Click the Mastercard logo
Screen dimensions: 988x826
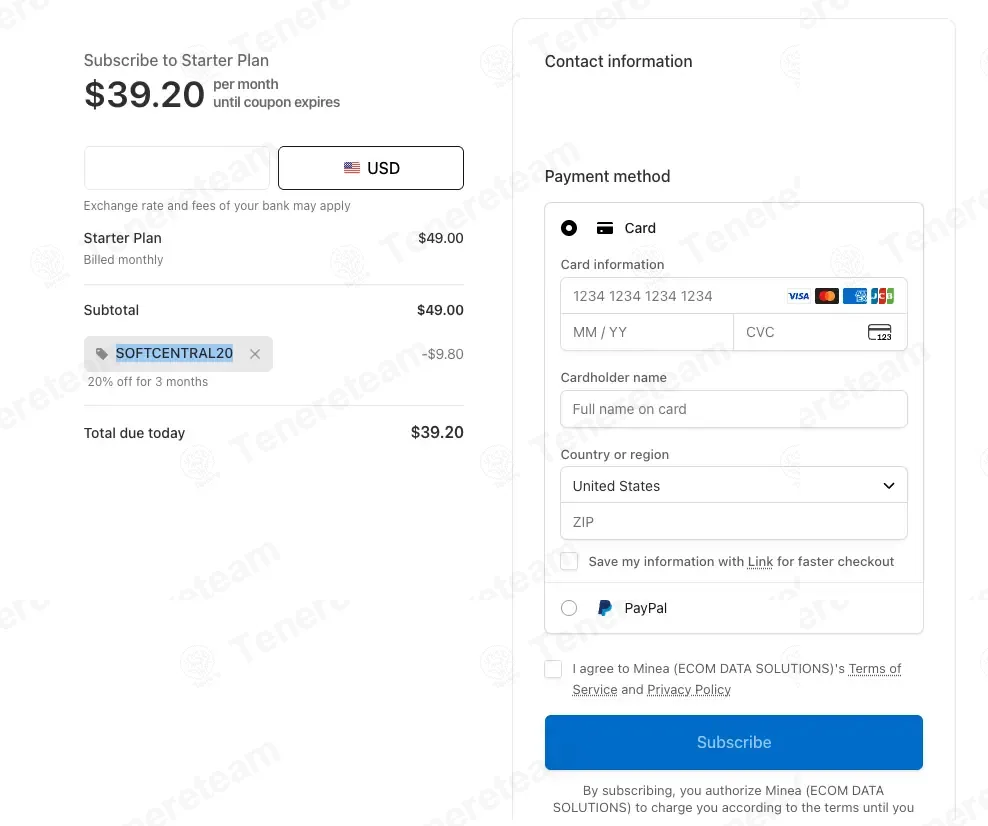pos(827,296)
